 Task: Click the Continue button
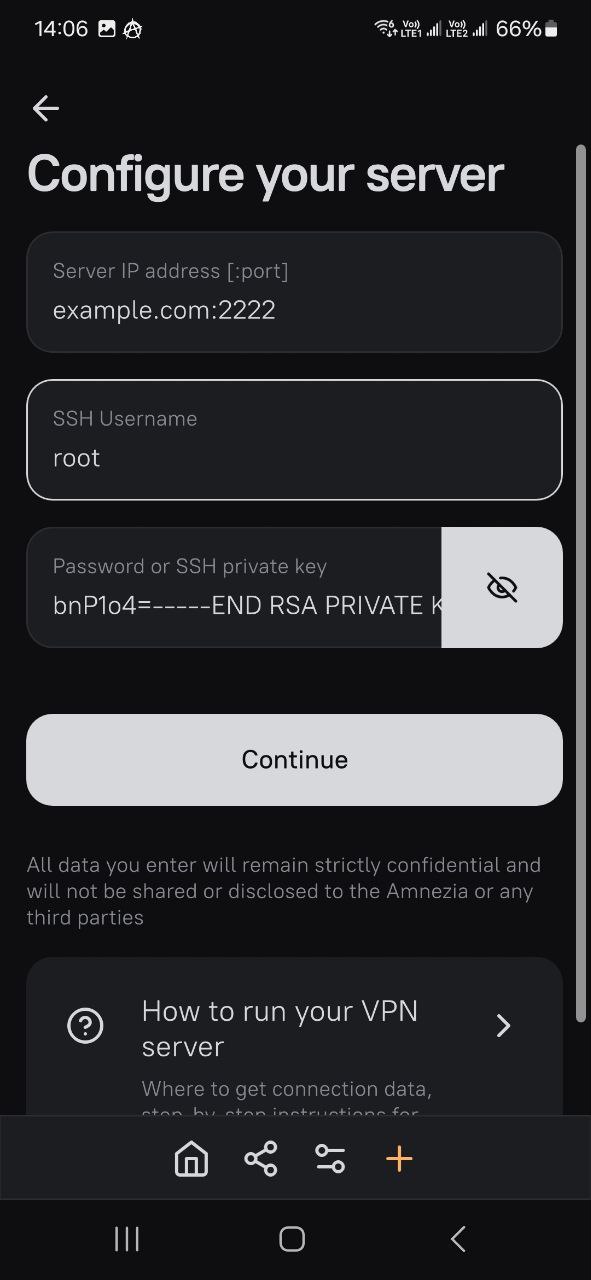click(294, 759)
